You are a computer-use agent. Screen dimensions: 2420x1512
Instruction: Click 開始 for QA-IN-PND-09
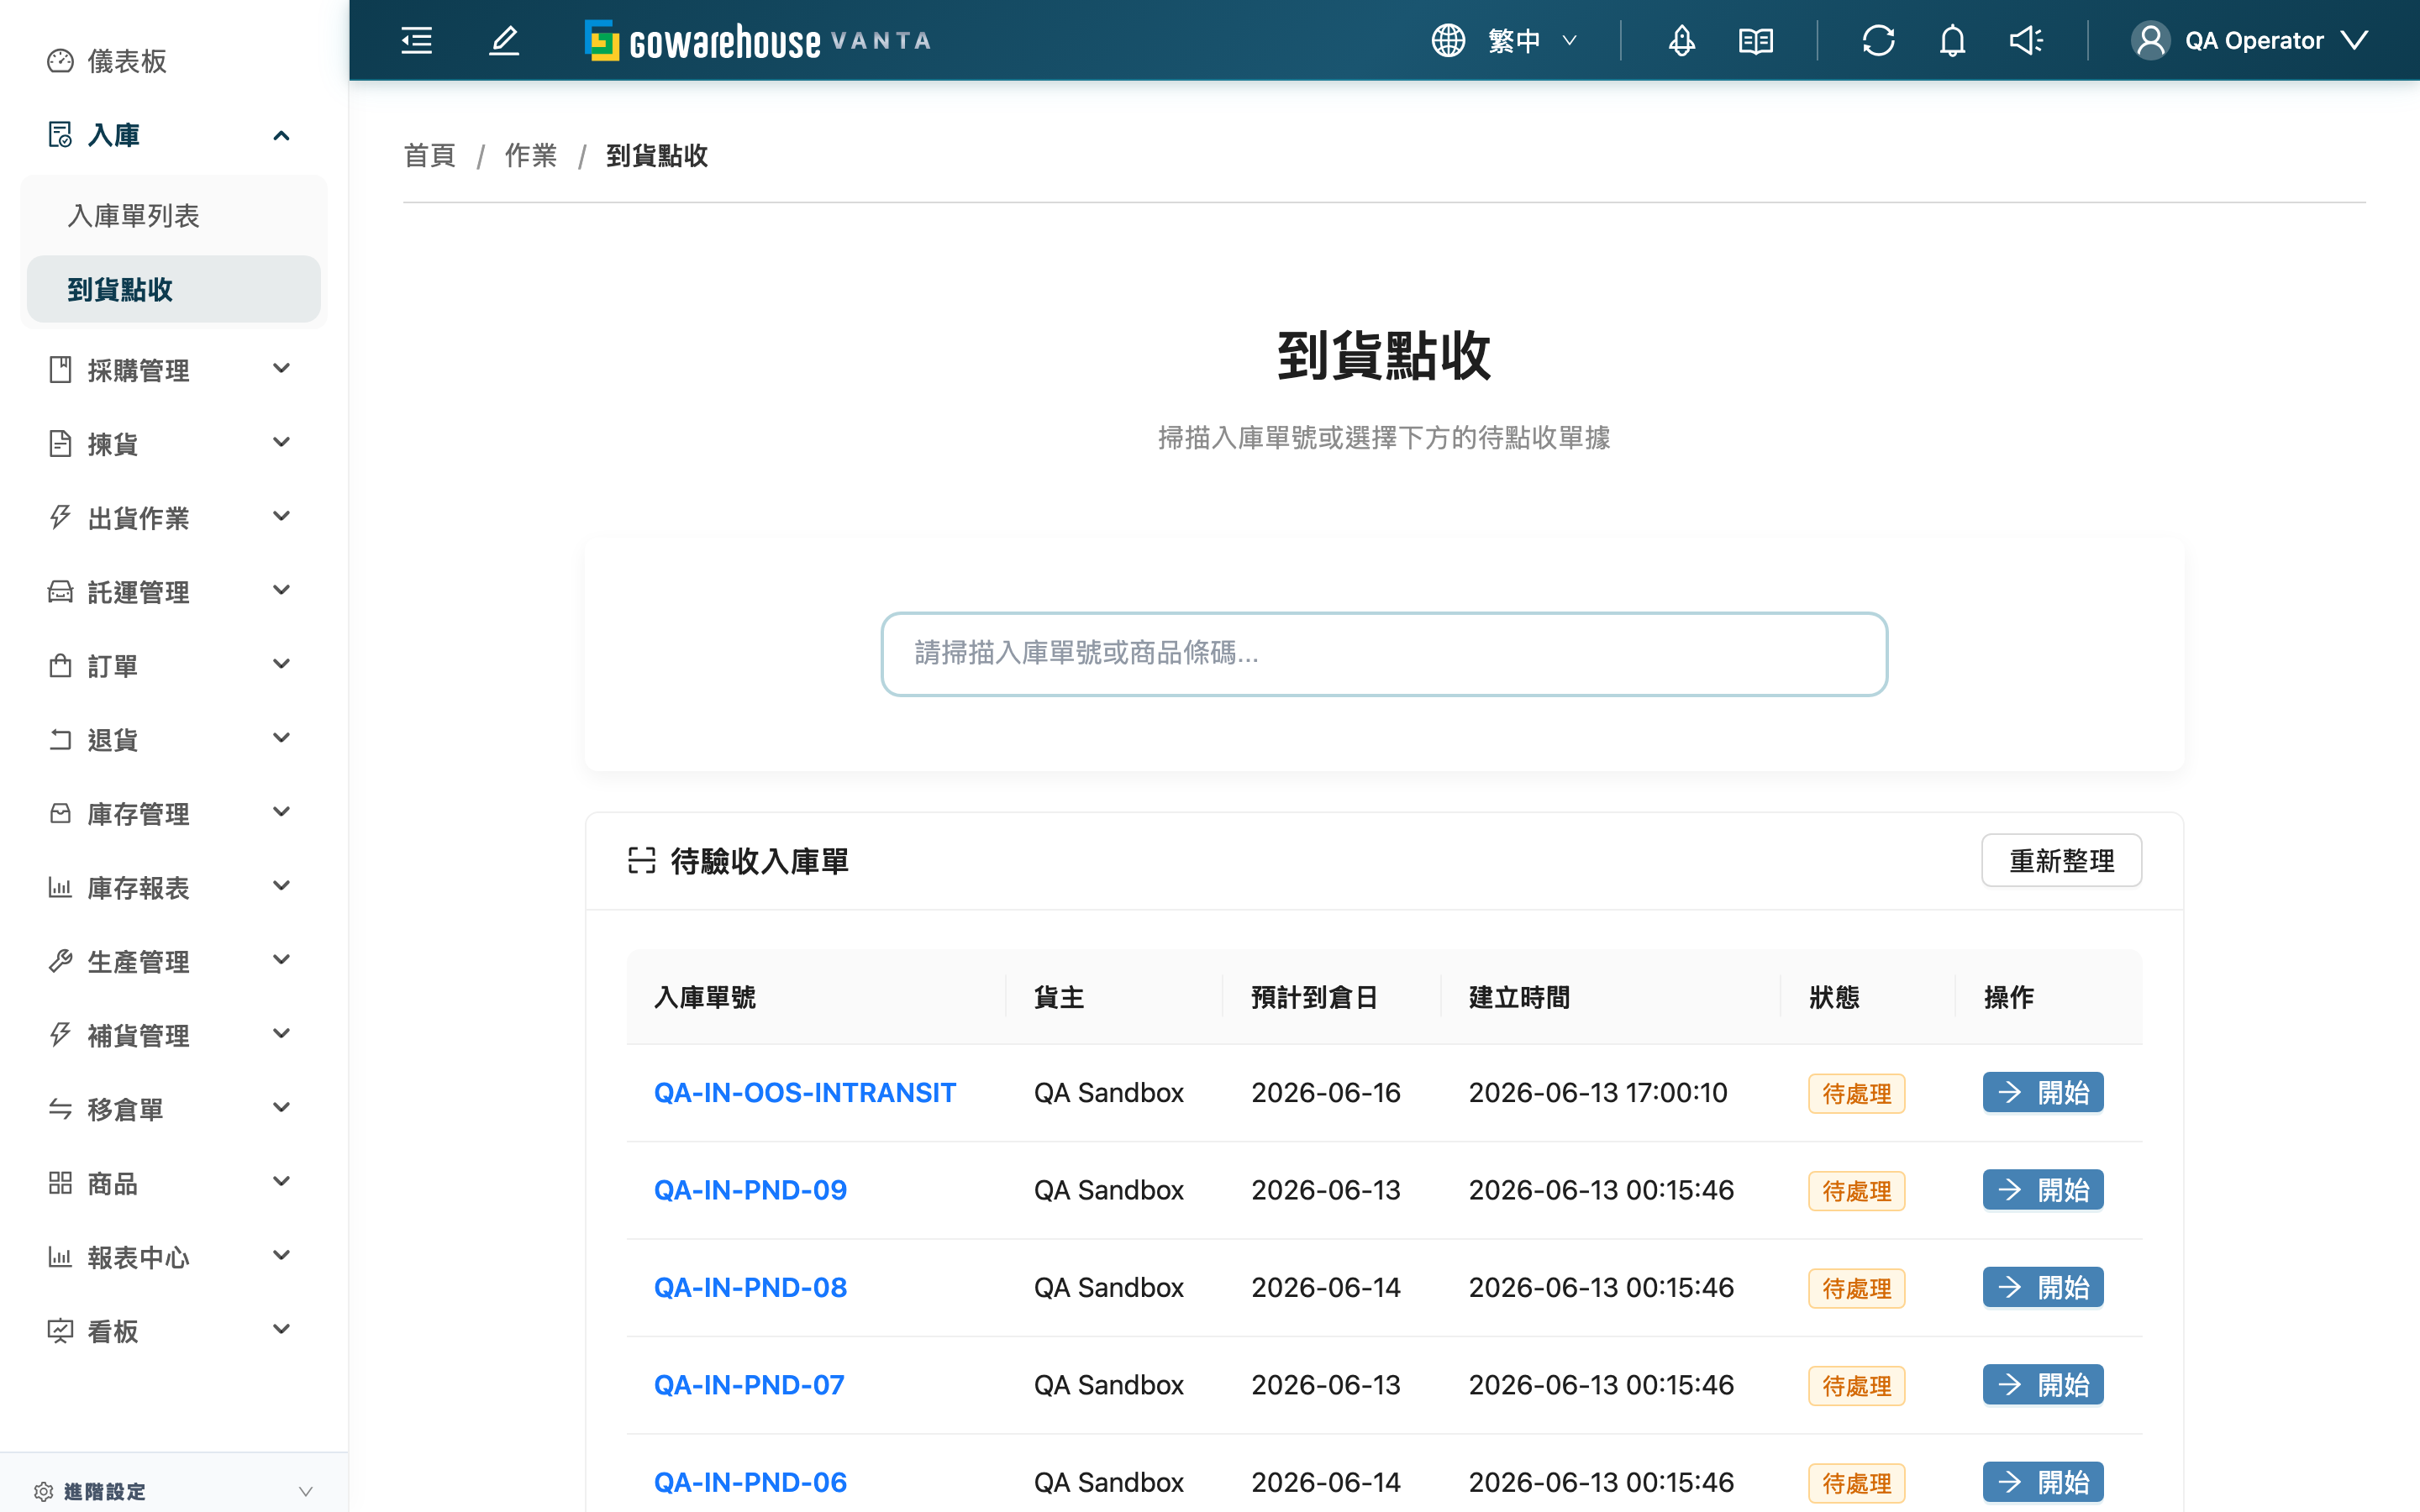(x=2043, y=1190)
